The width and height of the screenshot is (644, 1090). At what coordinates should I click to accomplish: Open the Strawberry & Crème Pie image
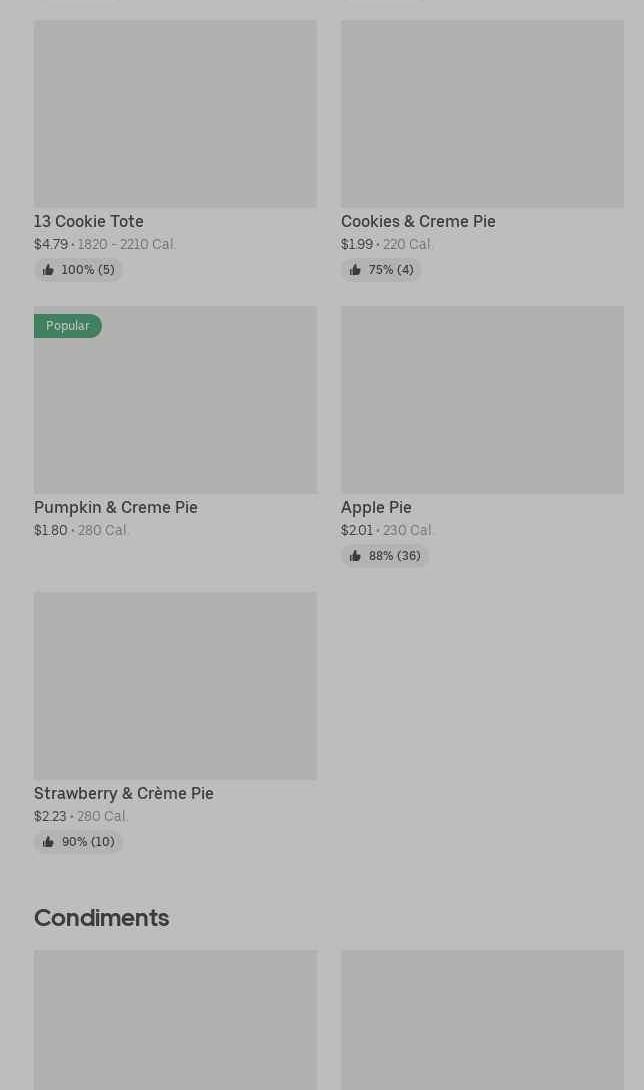coord(175,686)
